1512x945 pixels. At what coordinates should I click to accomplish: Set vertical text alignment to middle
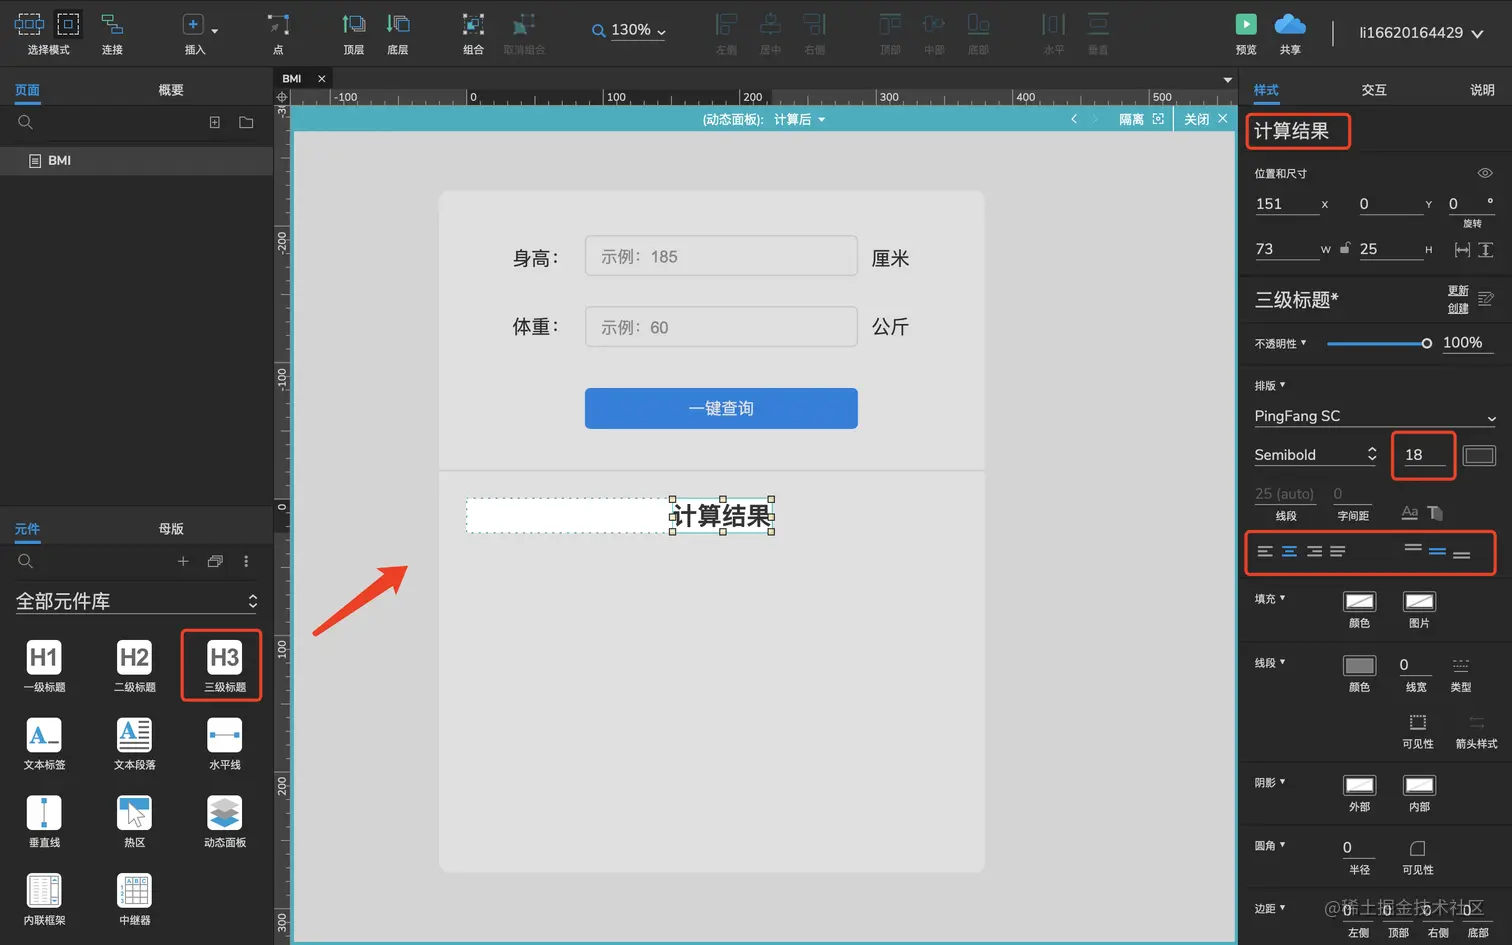point(1437,551)
